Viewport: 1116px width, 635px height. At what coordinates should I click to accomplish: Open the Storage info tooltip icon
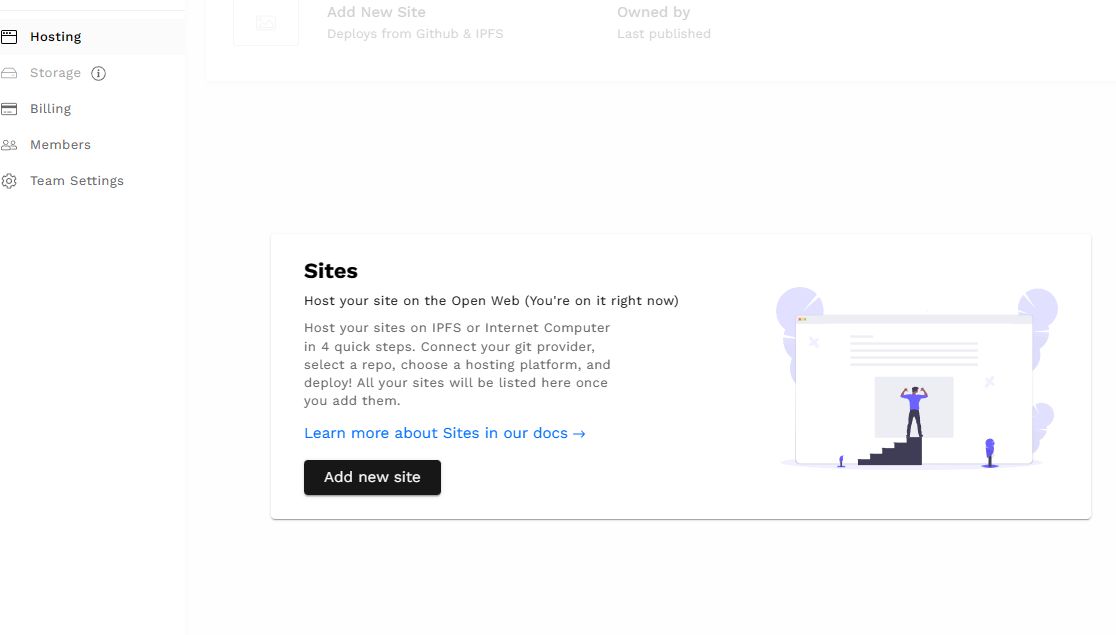[x=98, y=73]
